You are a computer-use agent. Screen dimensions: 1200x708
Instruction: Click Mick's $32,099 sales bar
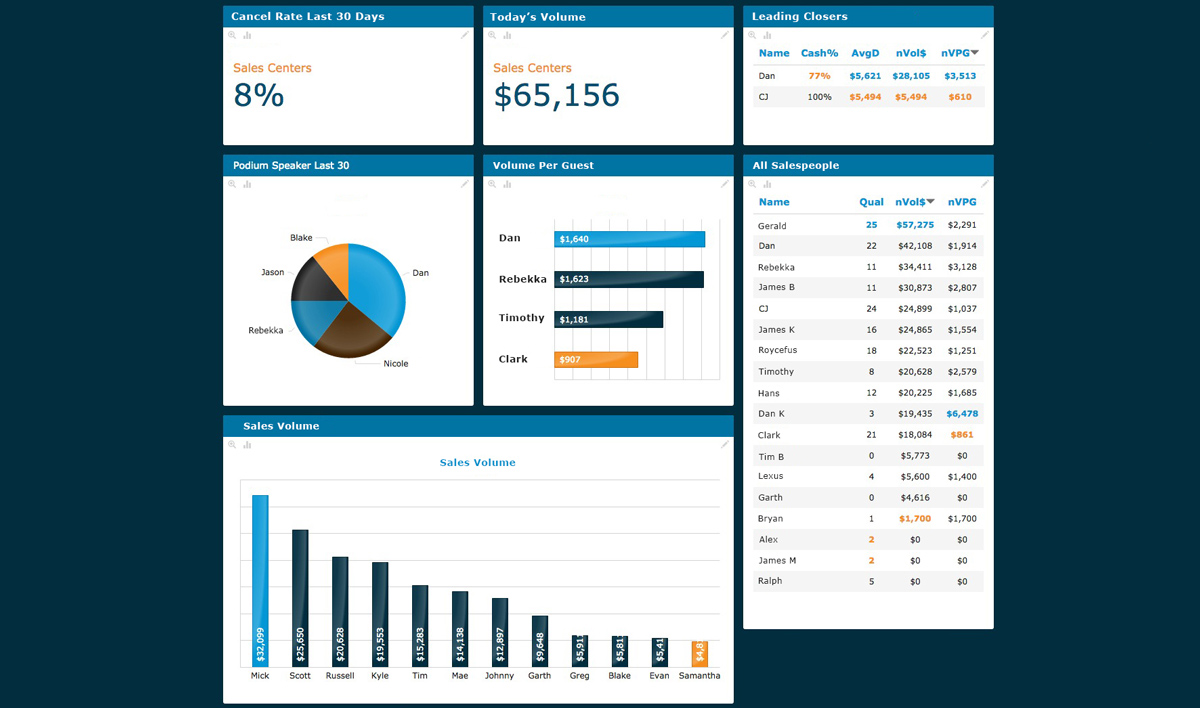[x=260, y=581]
